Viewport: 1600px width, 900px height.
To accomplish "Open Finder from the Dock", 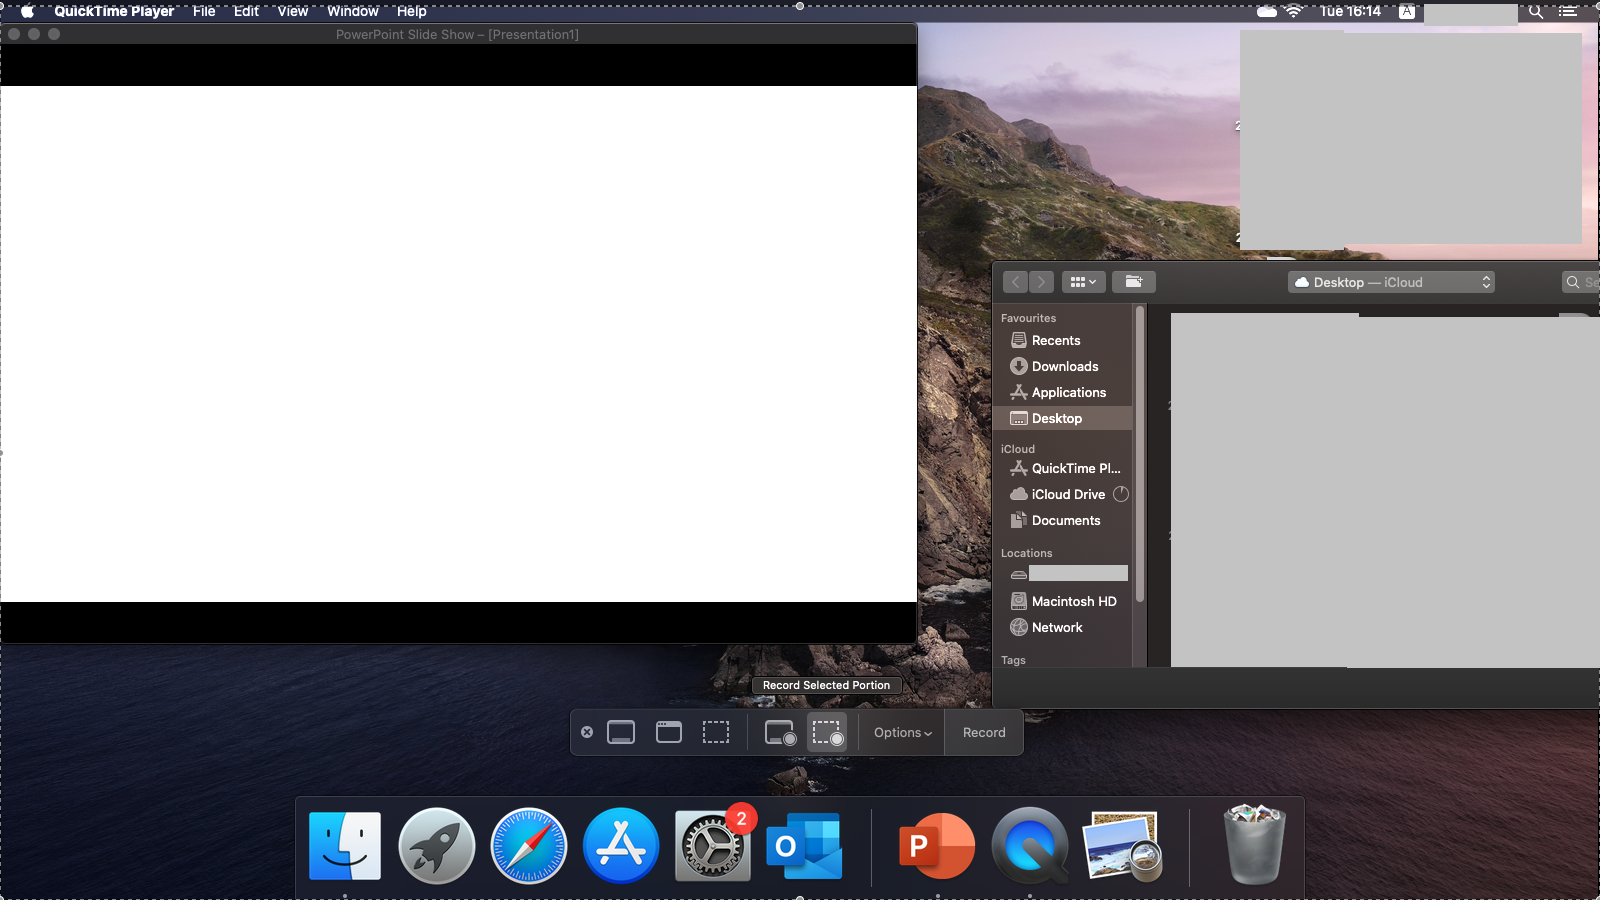I will click(345, 846).
